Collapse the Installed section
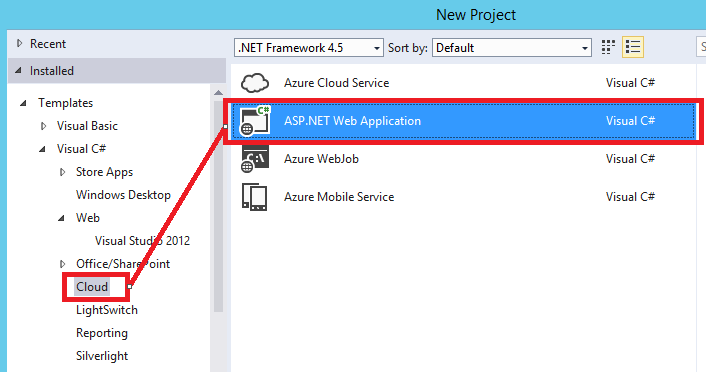This screenshot has height=372, width=706. (x=18, y=70)
